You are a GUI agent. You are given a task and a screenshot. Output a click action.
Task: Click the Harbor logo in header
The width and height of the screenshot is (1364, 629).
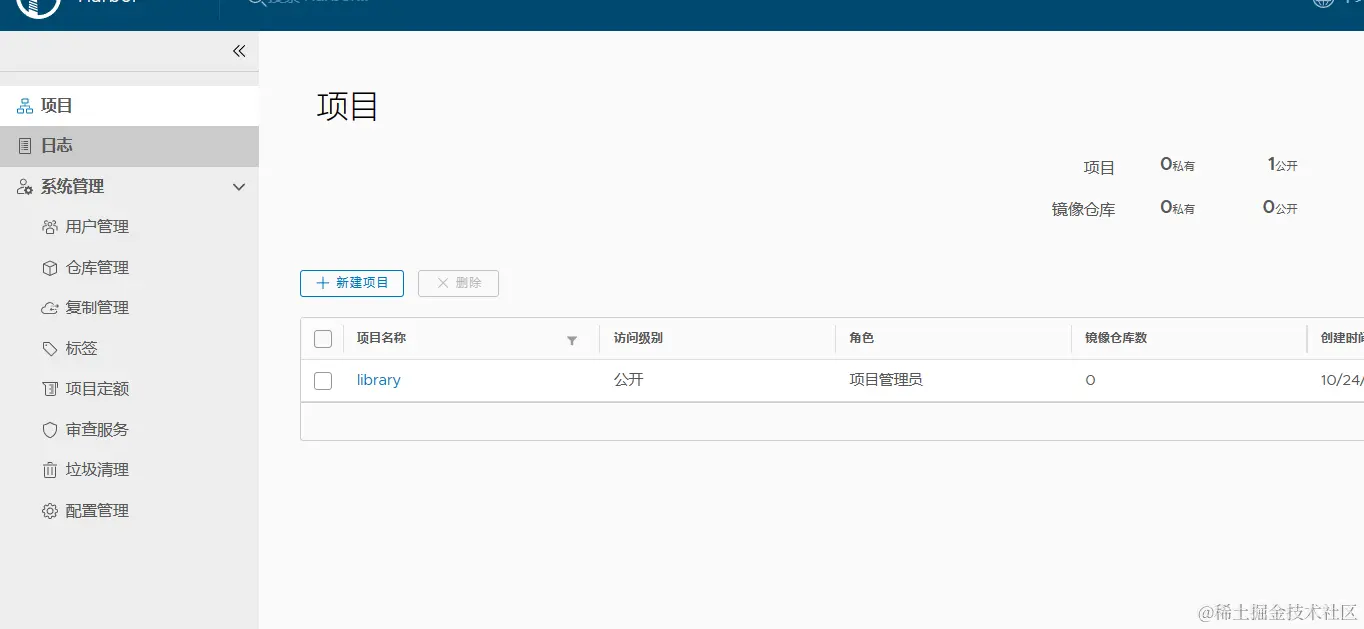click(x=40, y=7)
